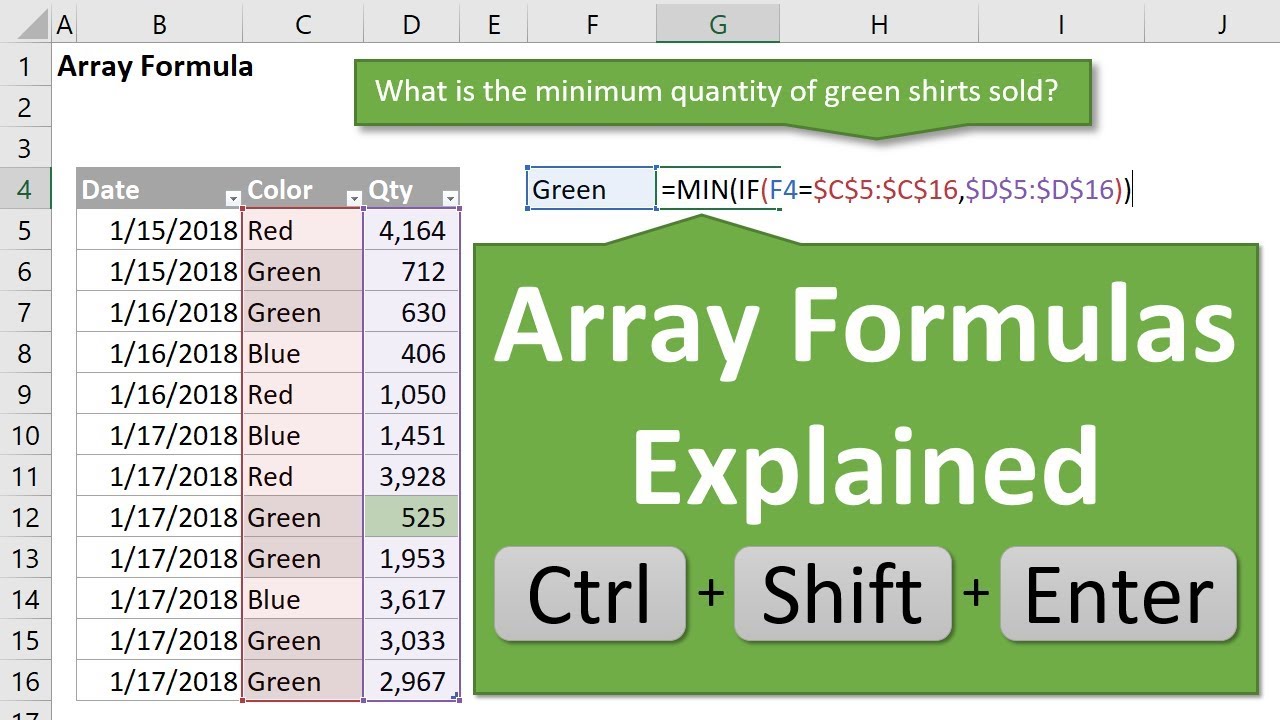Select the 4,164 quantity cell
The height and width of the screenshot is (720, 1280).
click(x=412, y=231)
